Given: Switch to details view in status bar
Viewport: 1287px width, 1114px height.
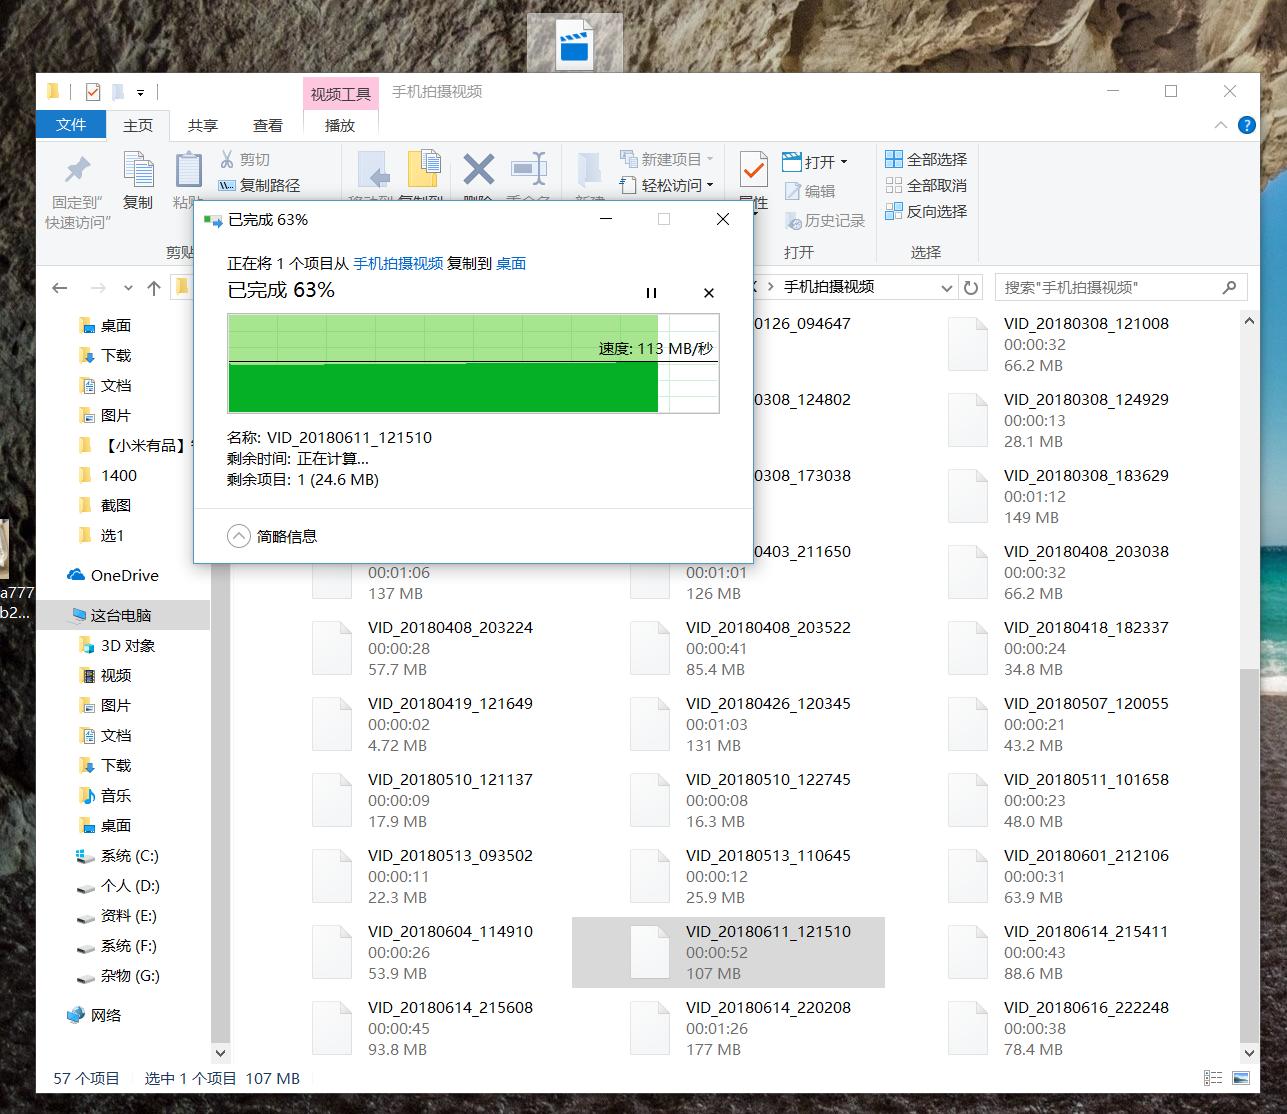Looking at the screenshot, I should point(1213,1078).
